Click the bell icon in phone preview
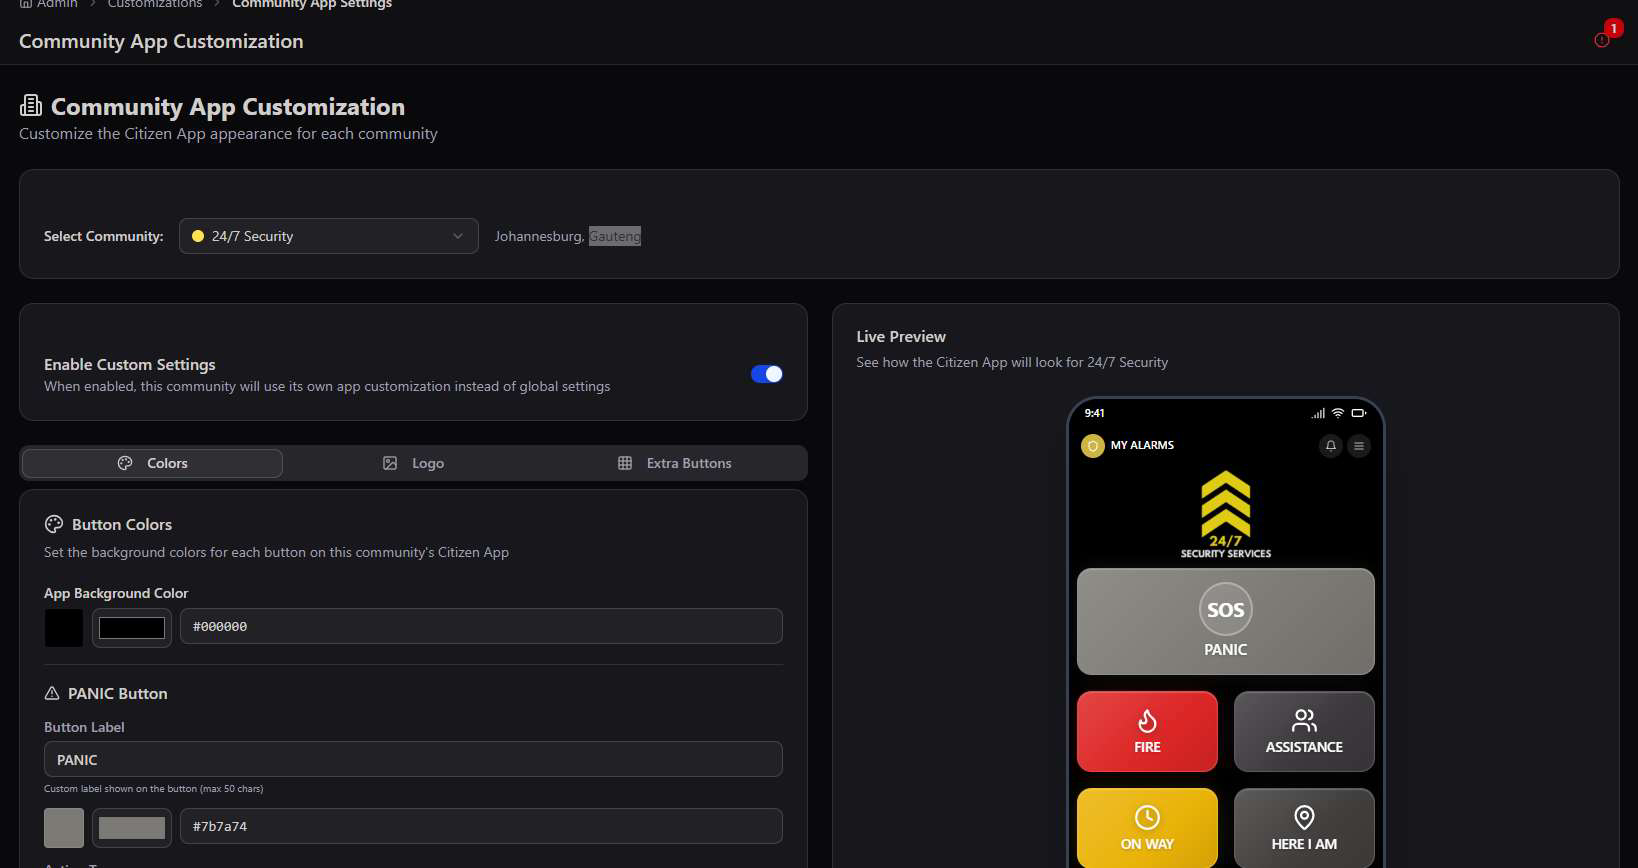 [1330, 446]
